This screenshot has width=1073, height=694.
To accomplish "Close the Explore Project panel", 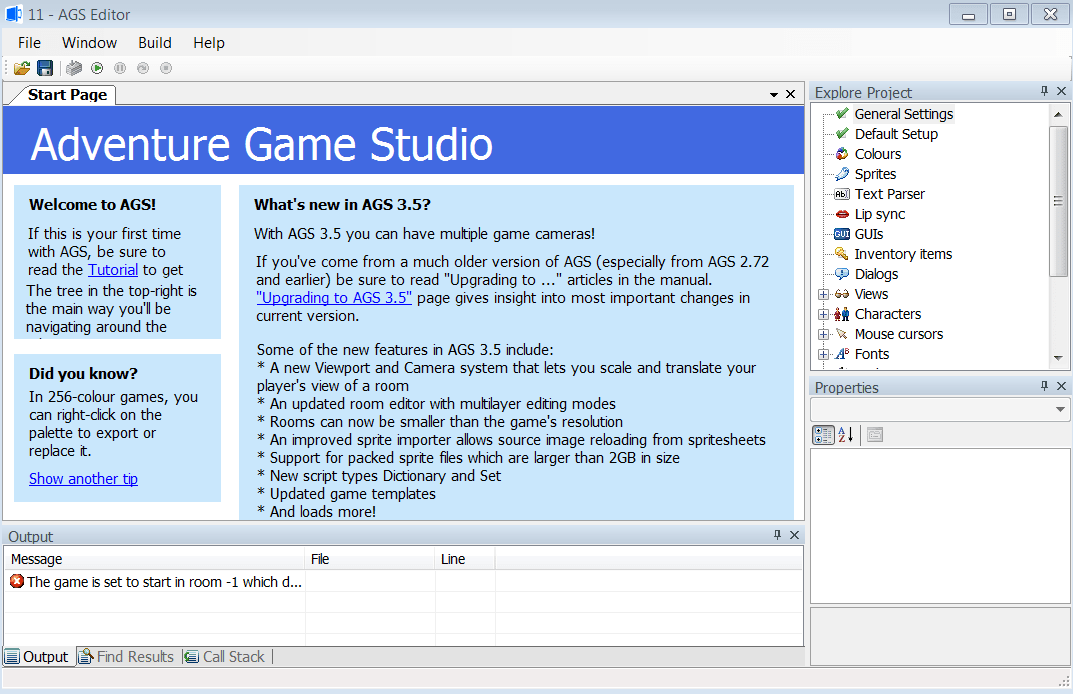I will pyautogui.click(x=1061, y=91).
